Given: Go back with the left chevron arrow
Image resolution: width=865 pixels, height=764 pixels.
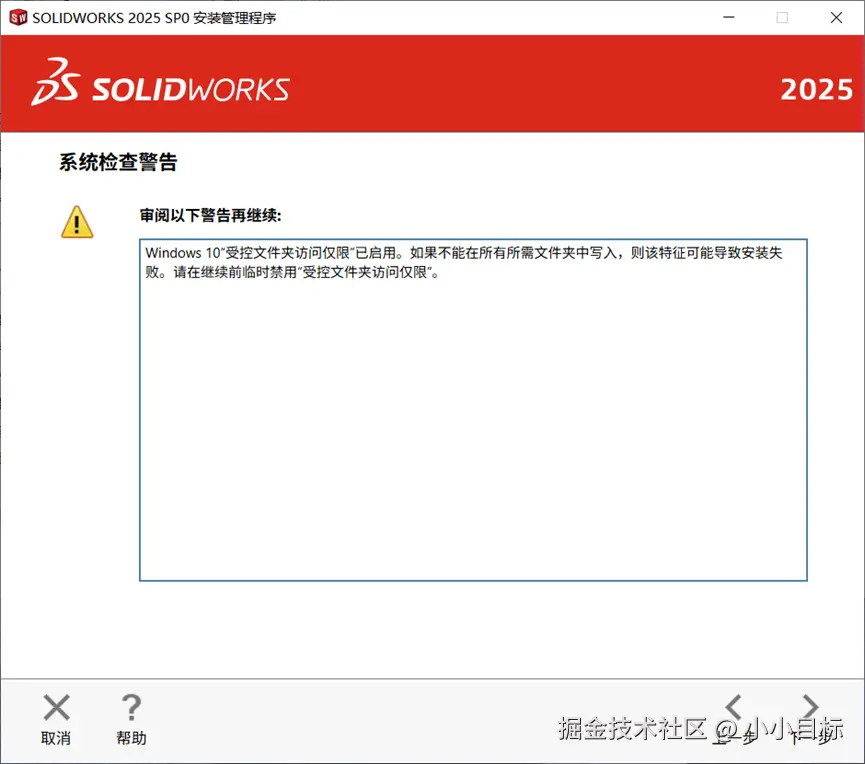Looking at the screenshot, I should 734,707.
